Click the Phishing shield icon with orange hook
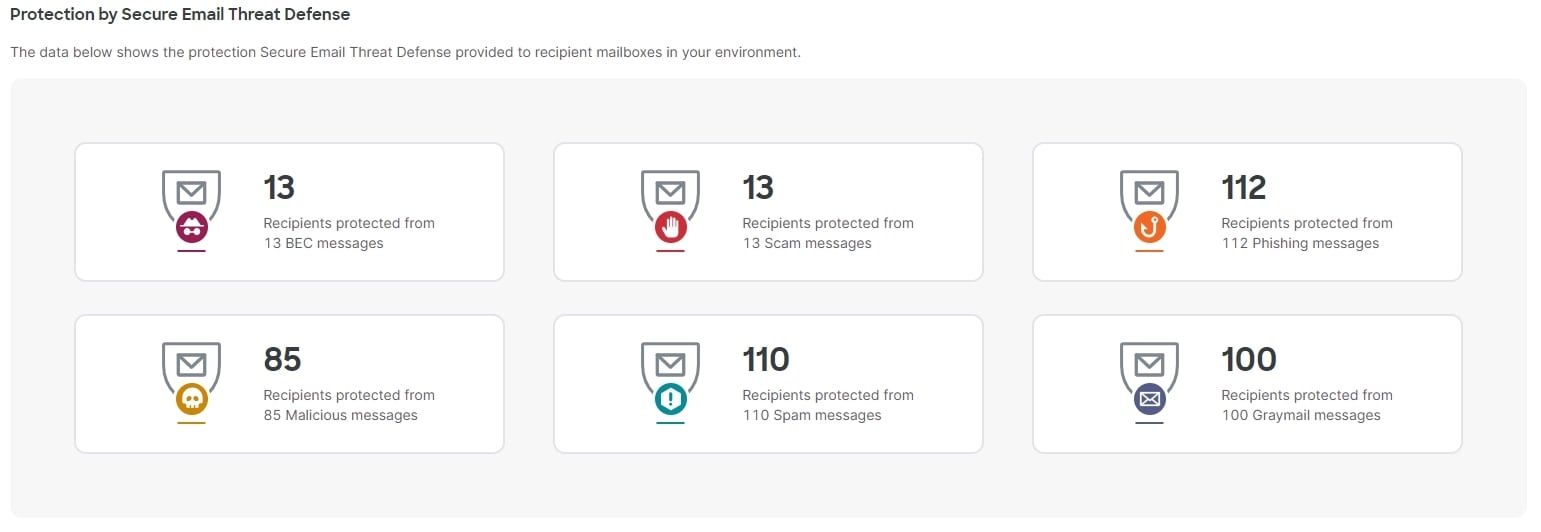Image resolution: width=1541 pixels, height=532 pixels. tap(1149, 210)
